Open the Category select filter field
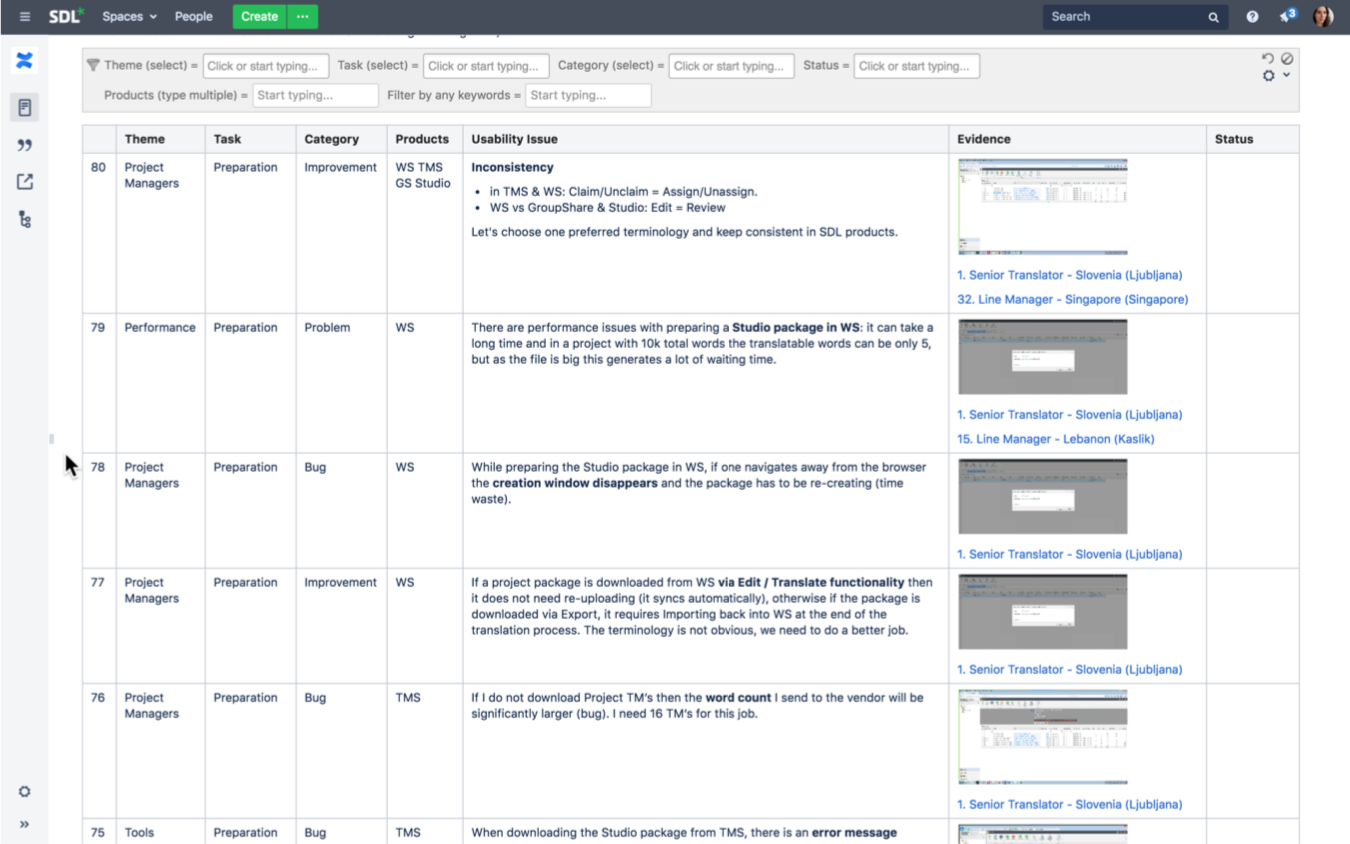The width and height of the screenshot is (1350, 844). coord(732,66)
